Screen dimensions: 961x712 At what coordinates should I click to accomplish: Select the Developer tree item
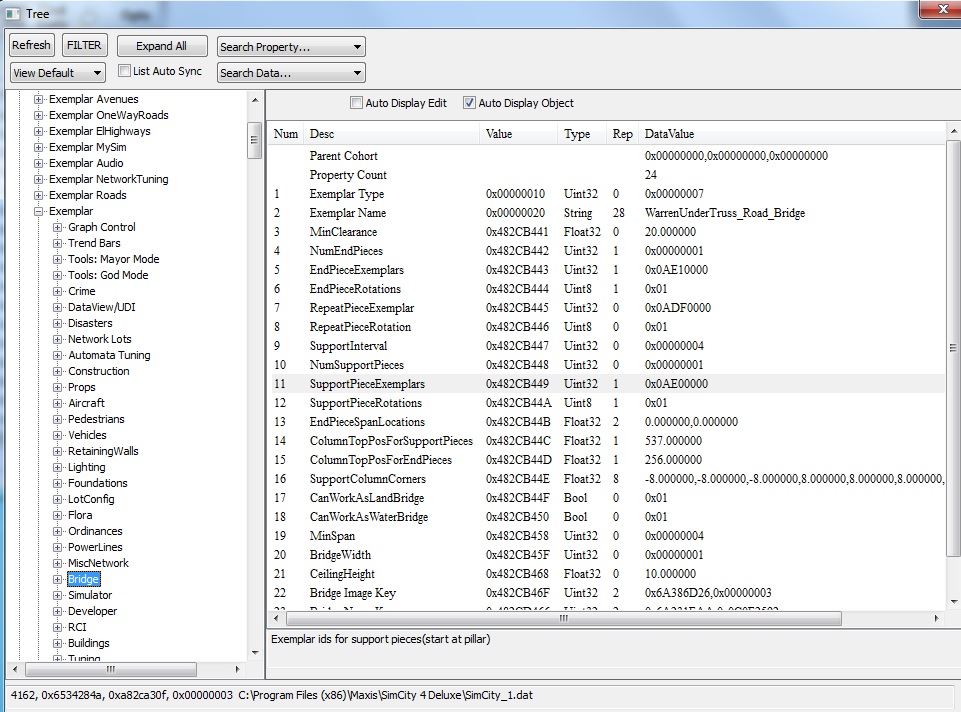click(92, 611)
